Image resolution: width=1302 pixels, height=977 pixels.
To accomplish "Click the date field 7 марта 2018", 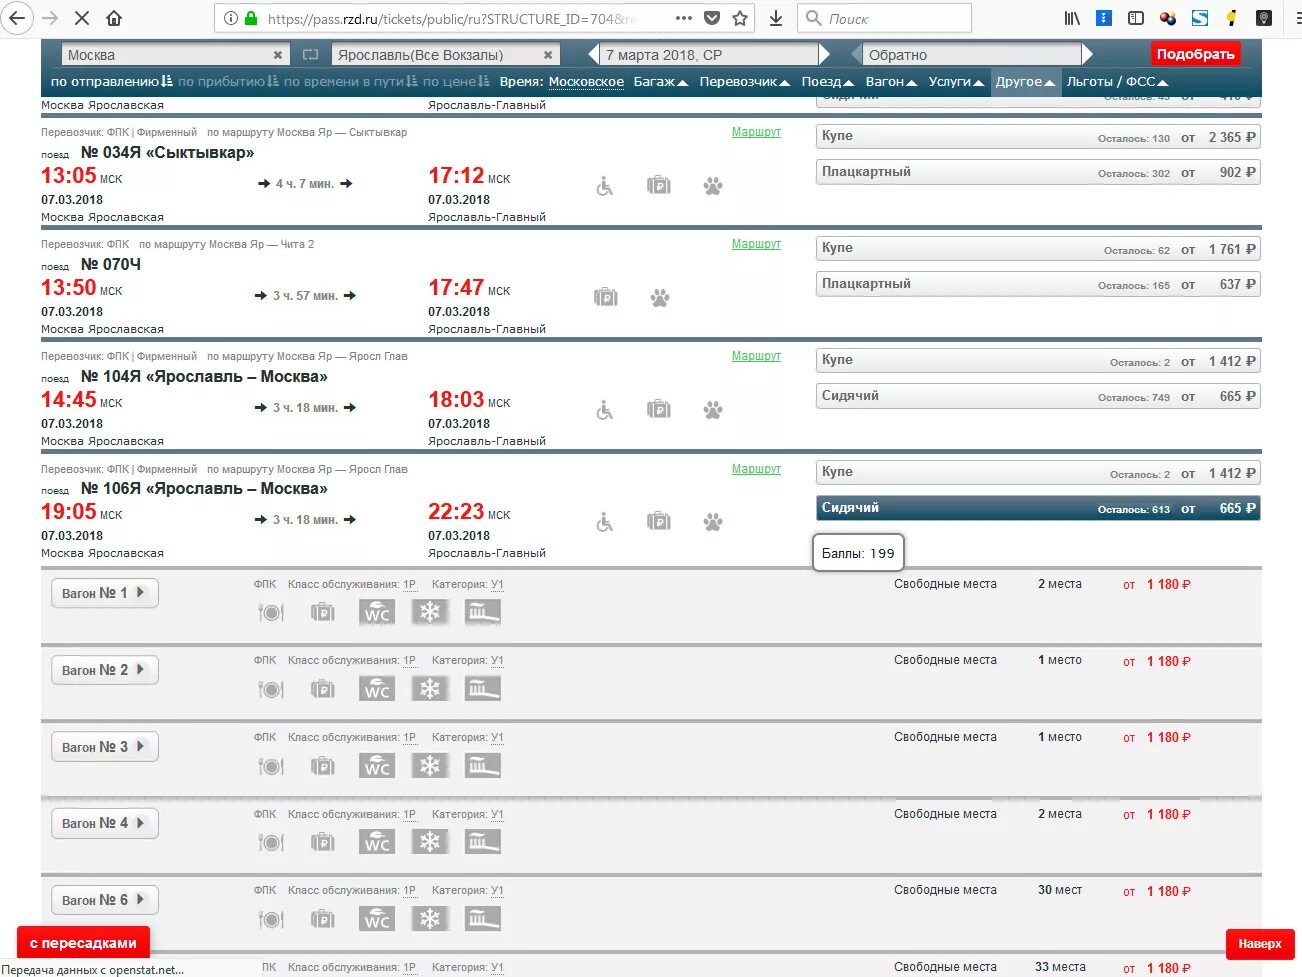I will click(x=708, y=55).
